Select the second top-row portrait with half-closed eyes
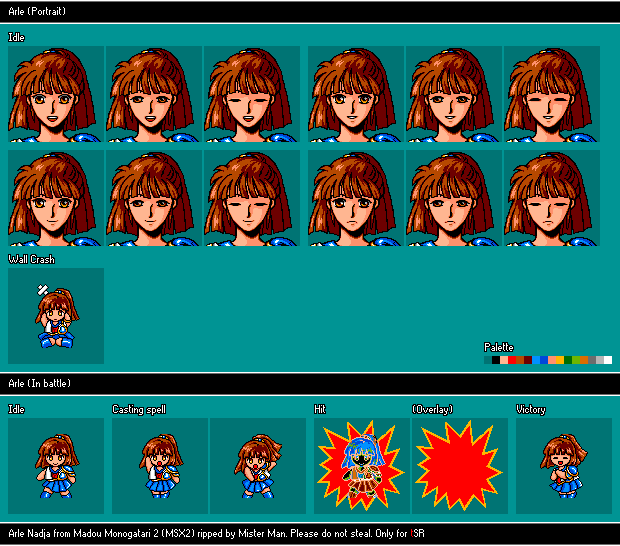Screen dimensions: 620x546 point(154,94)
